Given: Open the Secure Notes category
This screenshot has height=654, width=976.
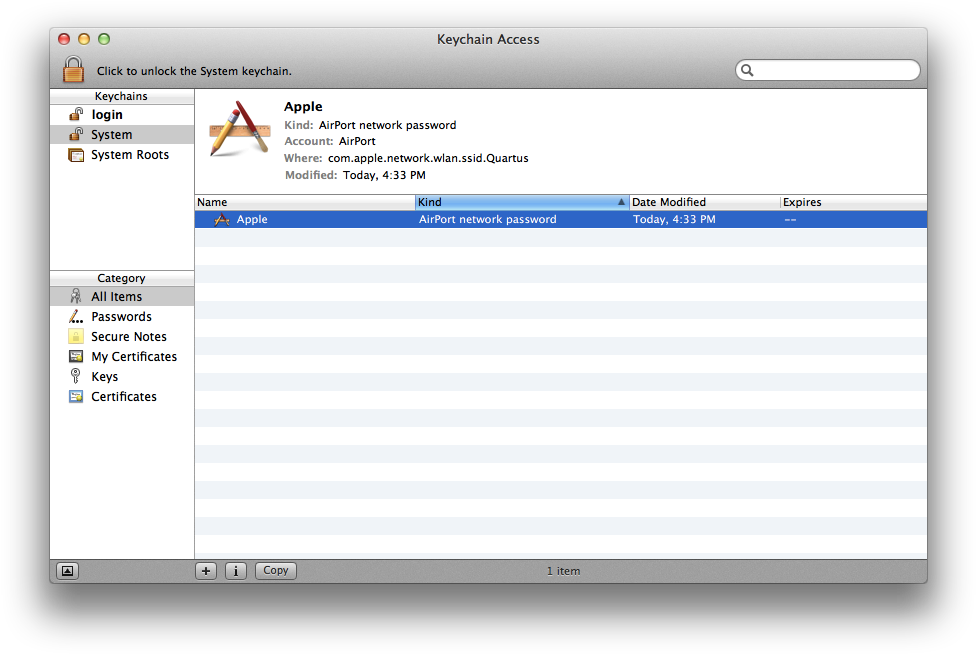Looking at the screenshot, I should click(128, 337).
